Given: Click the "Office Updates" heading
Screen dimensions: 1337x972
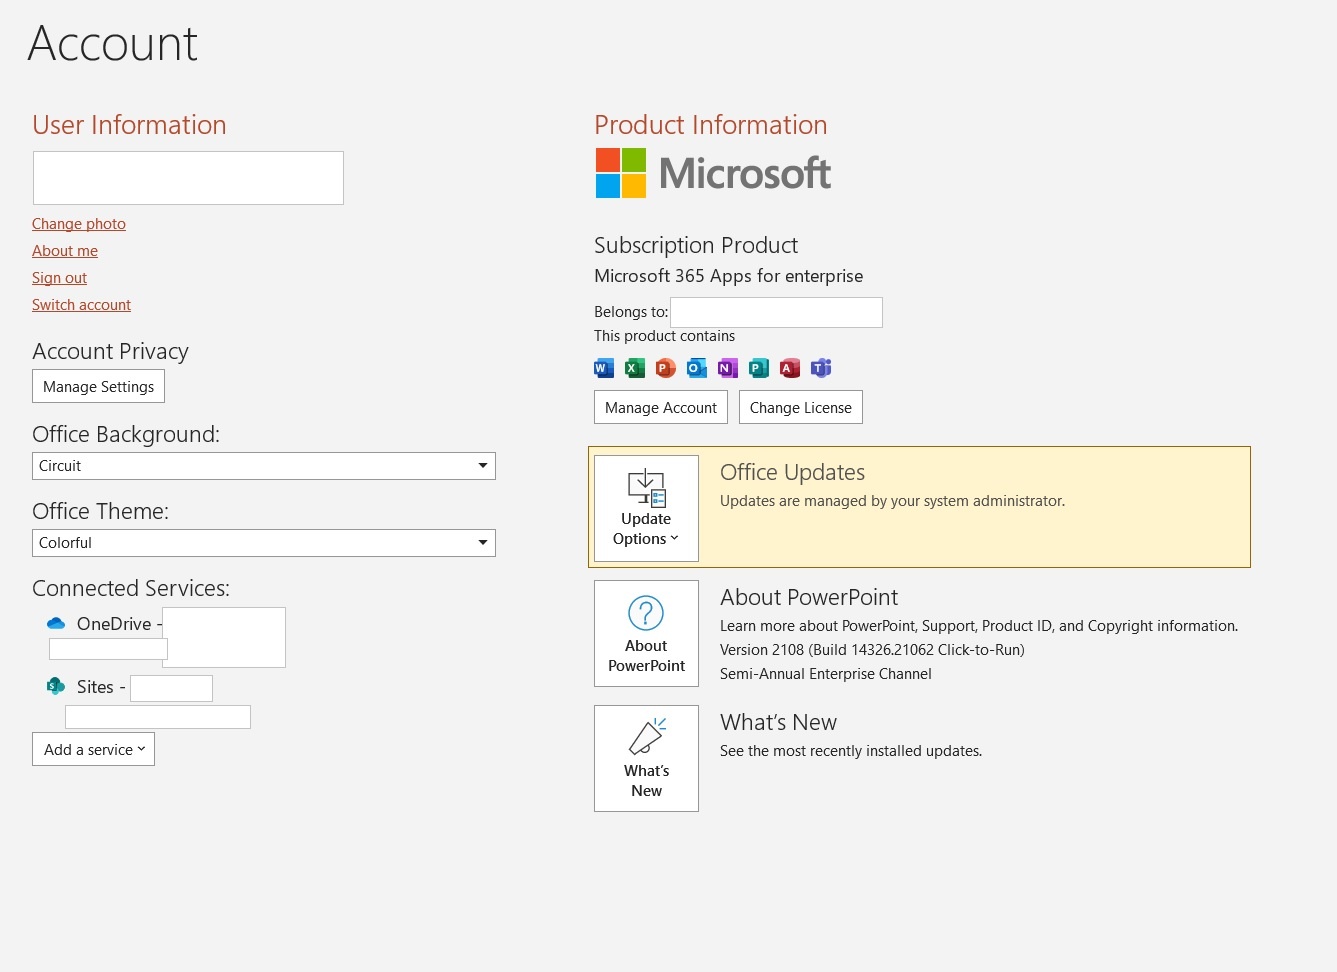Looking at the screenshot, I should (792, 472).
